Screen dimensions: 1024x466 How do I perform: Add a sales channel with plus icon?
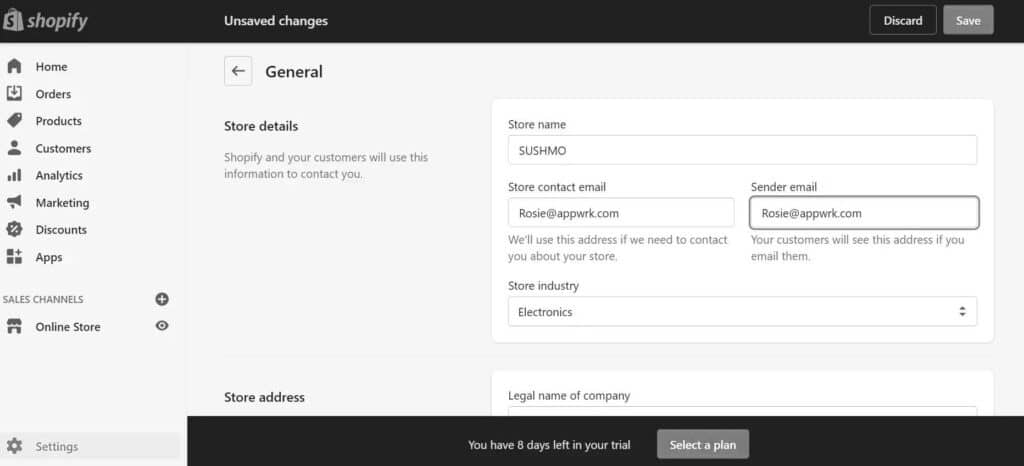(x=162, y=299)
